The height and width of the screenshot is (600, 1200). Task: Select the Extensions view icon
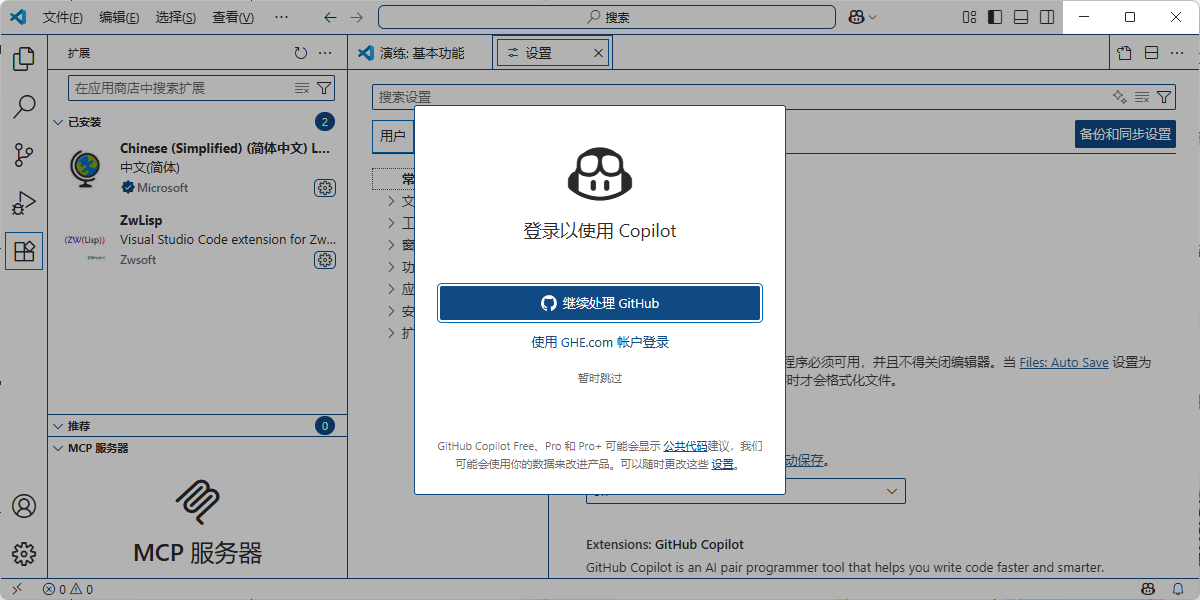coord(24,251)
